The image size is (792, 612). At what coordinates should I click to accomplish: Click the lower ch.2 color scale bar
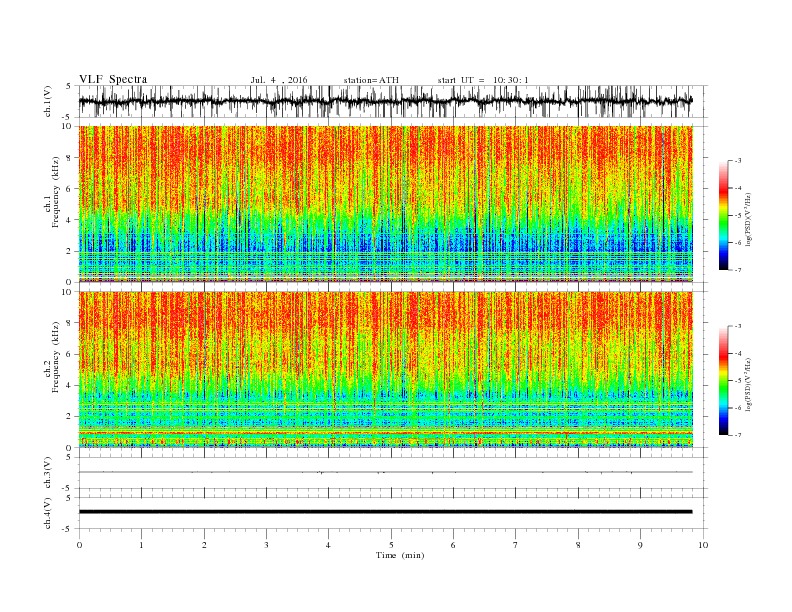[x=723, y=380]
